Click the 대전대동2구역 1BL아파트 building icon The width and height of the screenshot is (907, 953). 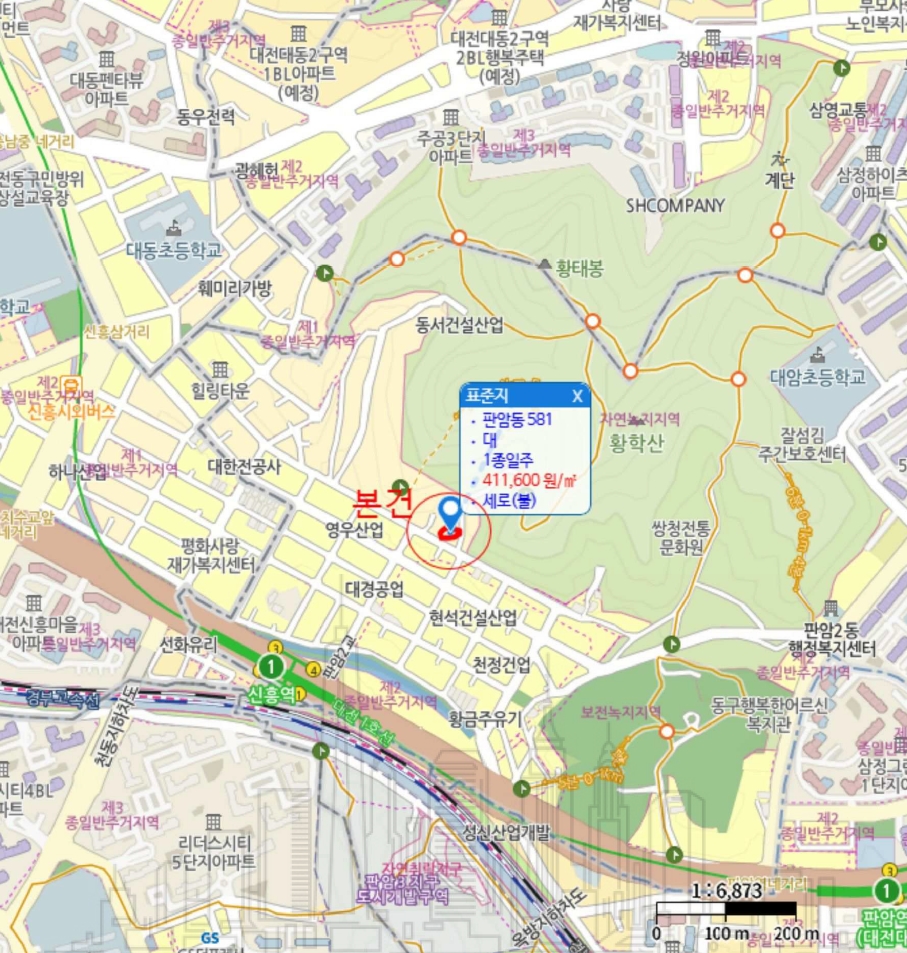point(298,33)
